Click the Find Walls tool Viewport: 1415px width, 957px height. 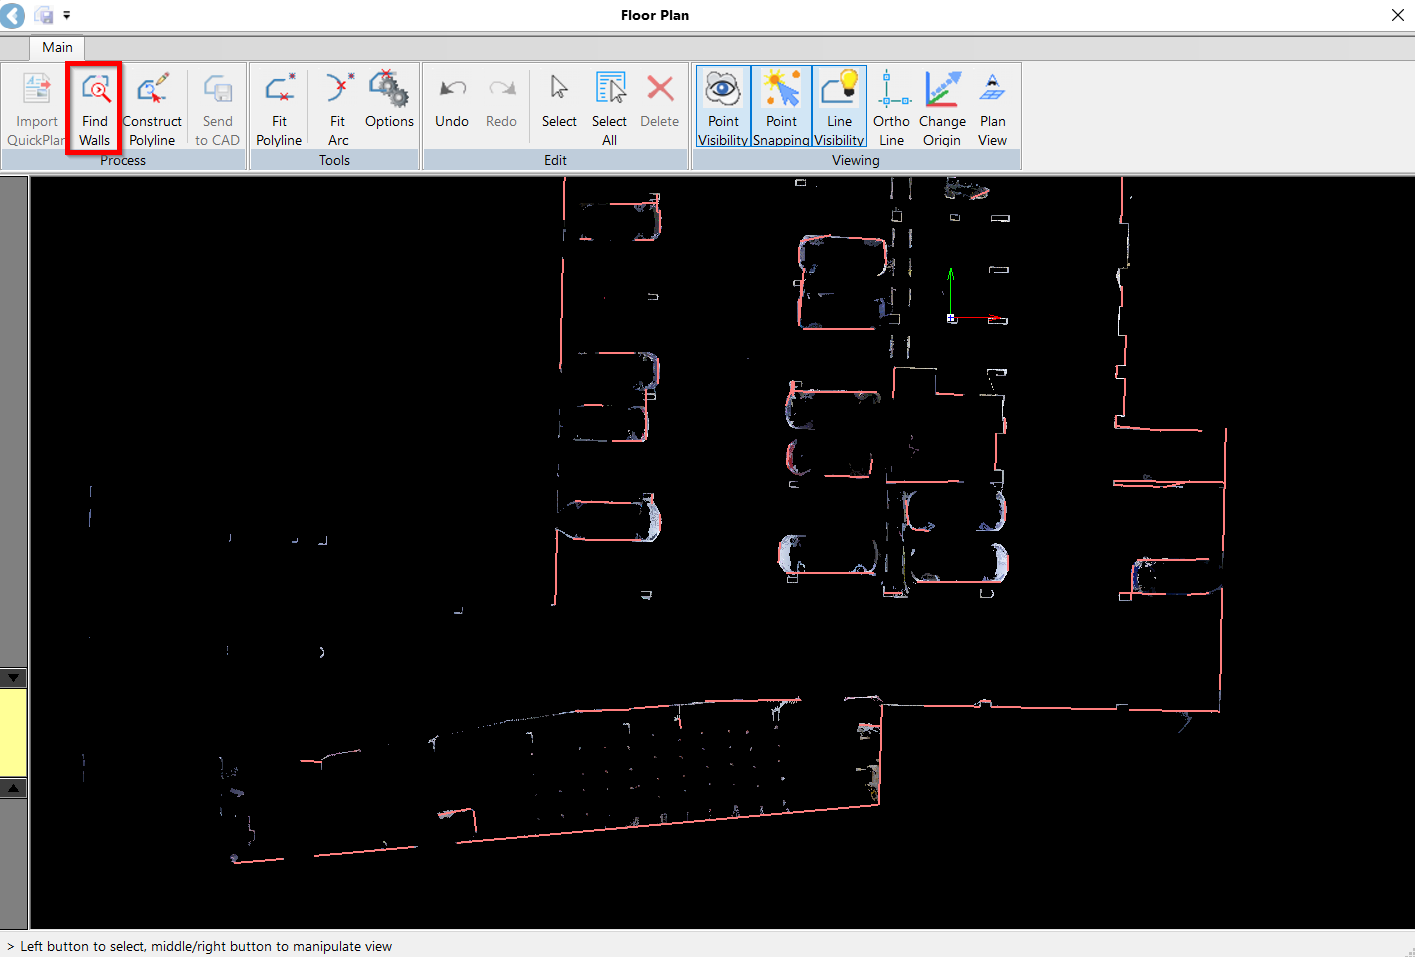pos(94,107)
